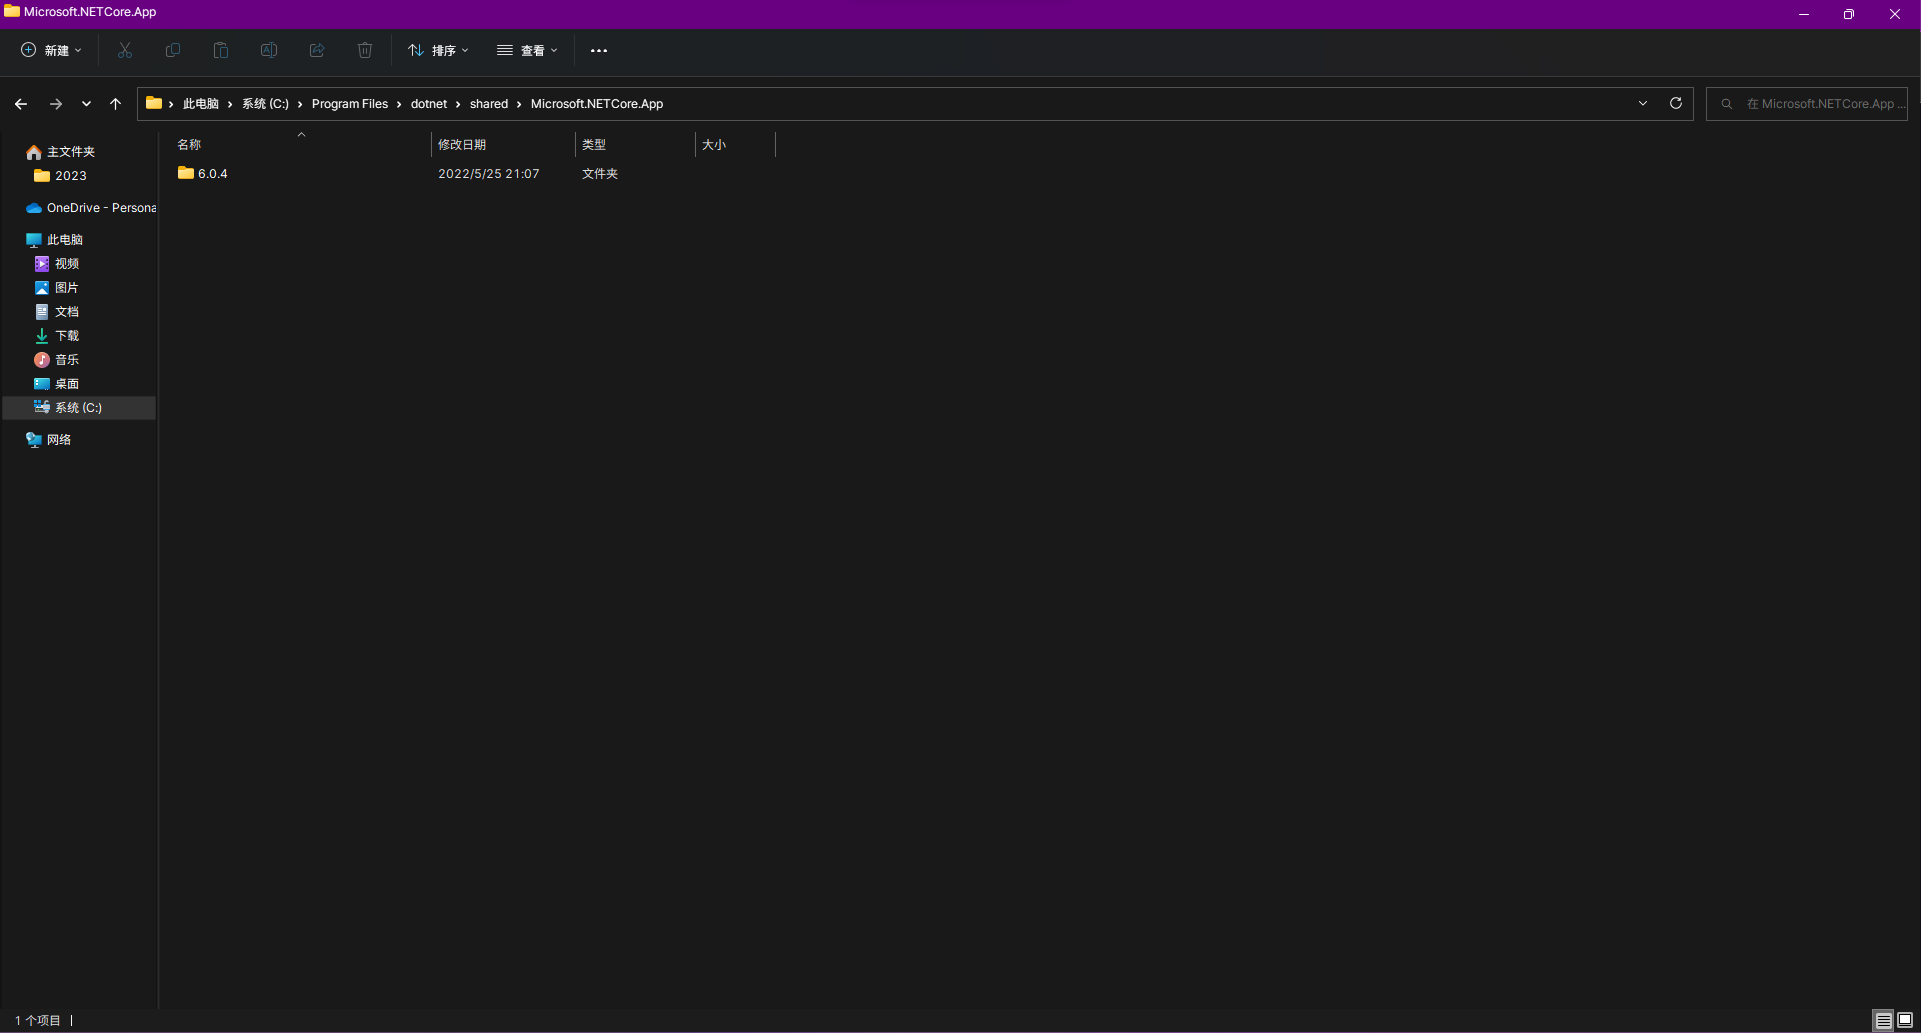Open the 新建 new item menu

[51, 50]
